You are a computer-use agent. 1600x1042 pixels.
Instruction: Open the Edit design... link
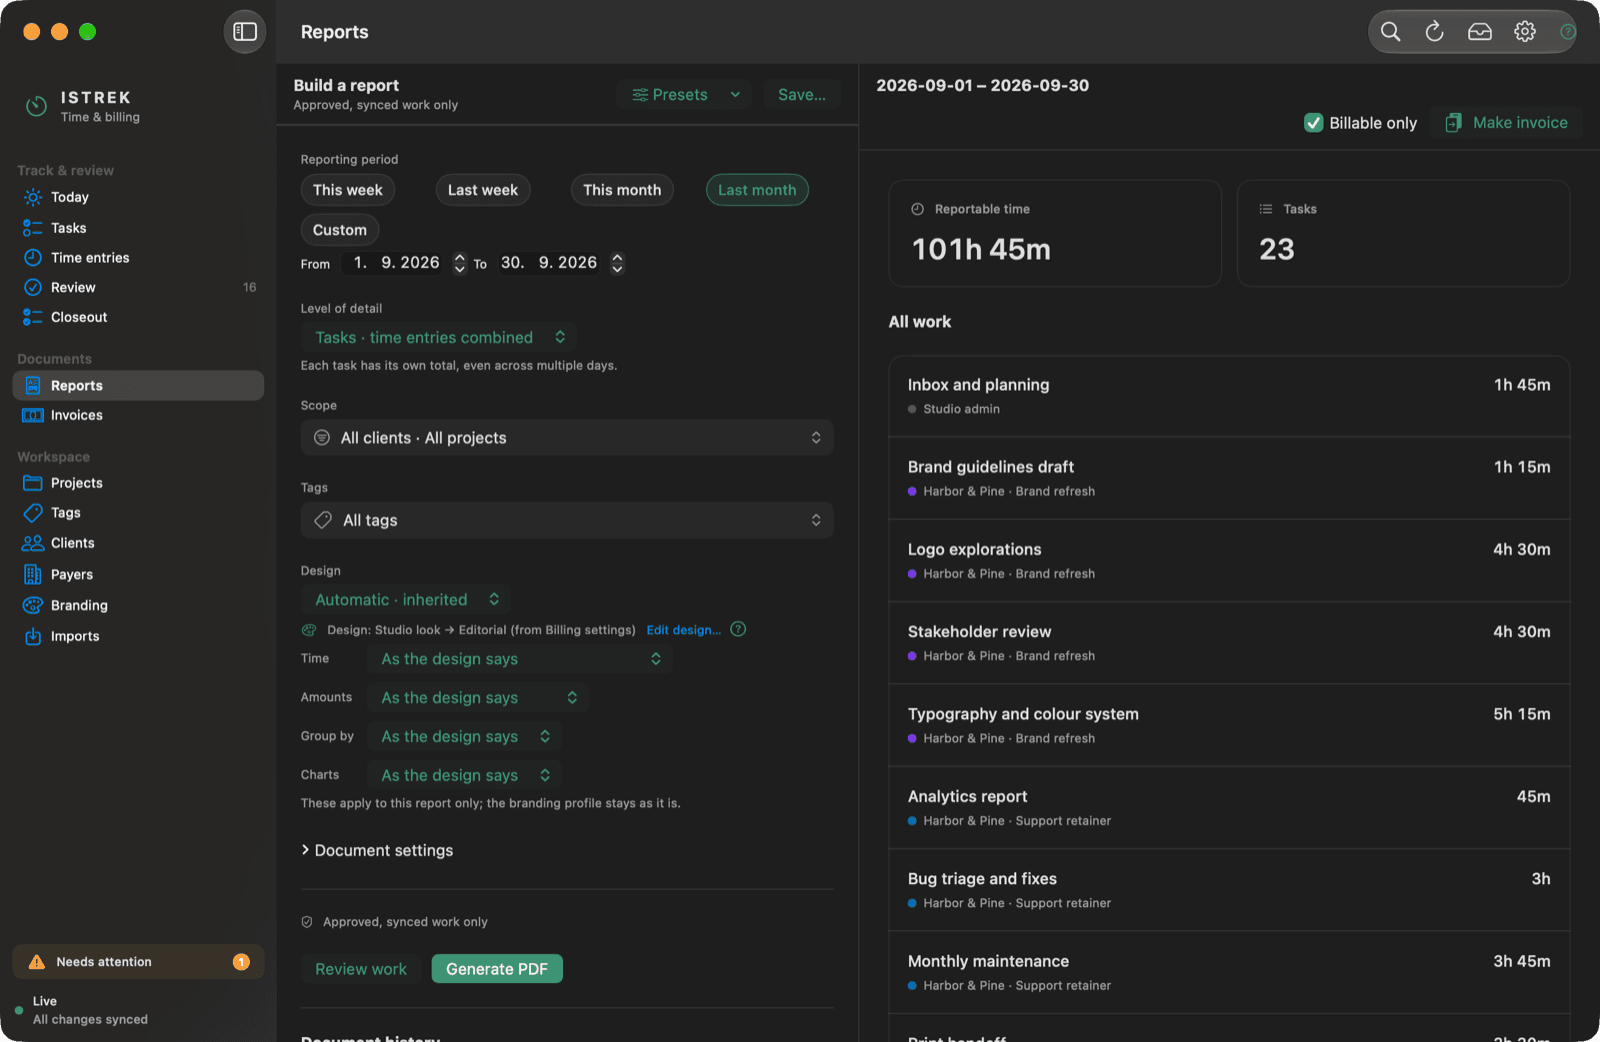[x=683, y=630]
